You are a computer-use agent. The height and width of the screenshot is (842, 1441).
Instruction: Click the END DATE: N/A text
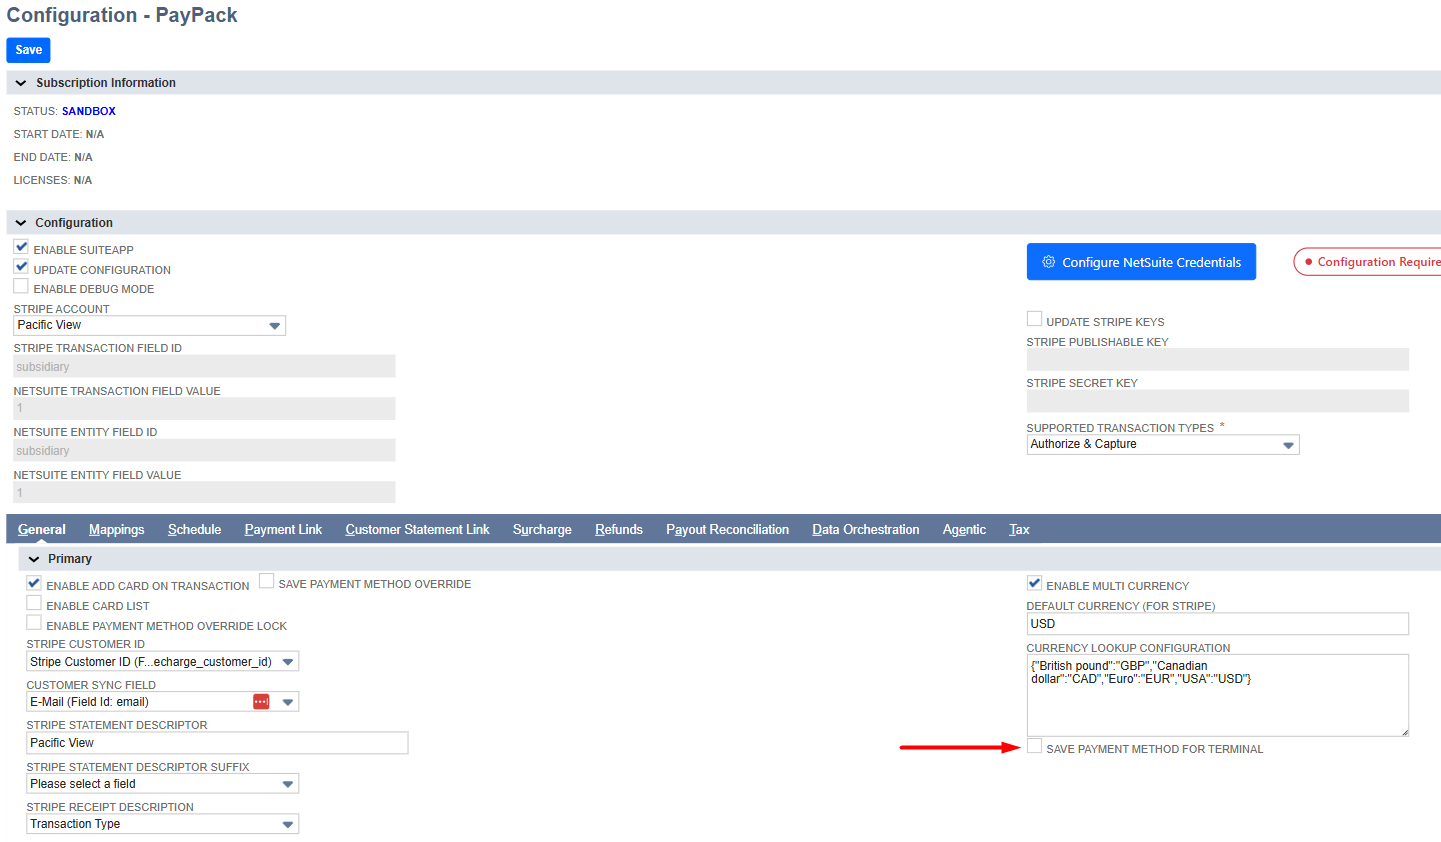(53, 157)
